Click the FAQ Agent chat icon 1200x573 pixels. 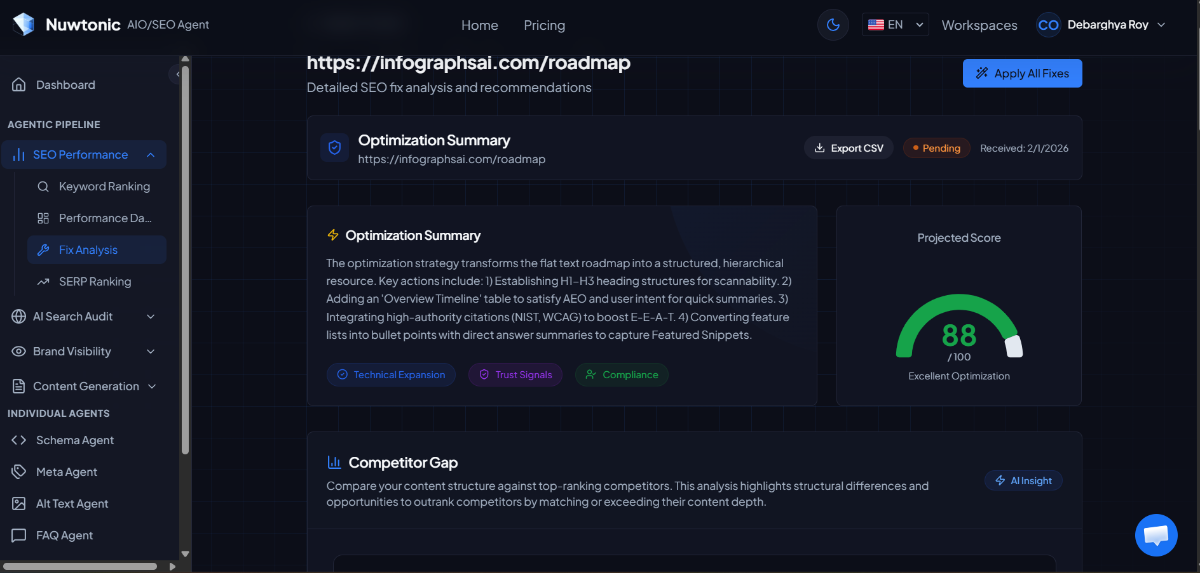pos(18,536)
